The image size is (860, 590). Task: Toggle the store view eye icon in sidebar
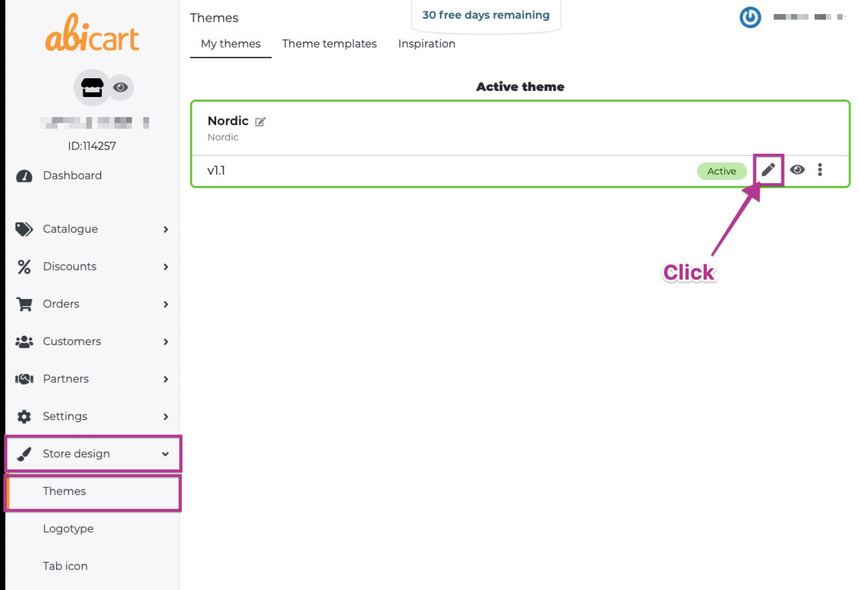[121, 88]
